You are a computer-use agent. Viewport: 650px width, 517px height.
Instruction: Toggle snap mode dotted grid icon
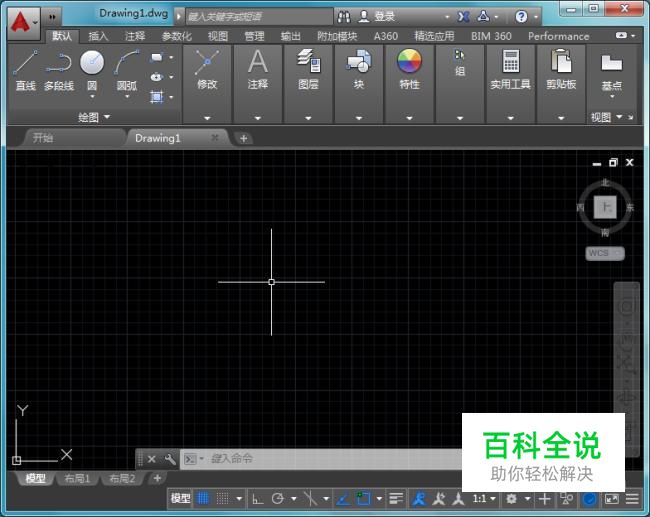pyautogui.click(x=223, y=499)
